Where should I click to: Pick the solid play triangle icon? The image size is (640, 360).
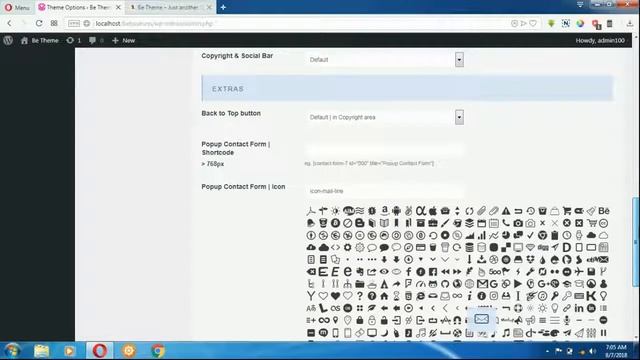coord(518,284)
